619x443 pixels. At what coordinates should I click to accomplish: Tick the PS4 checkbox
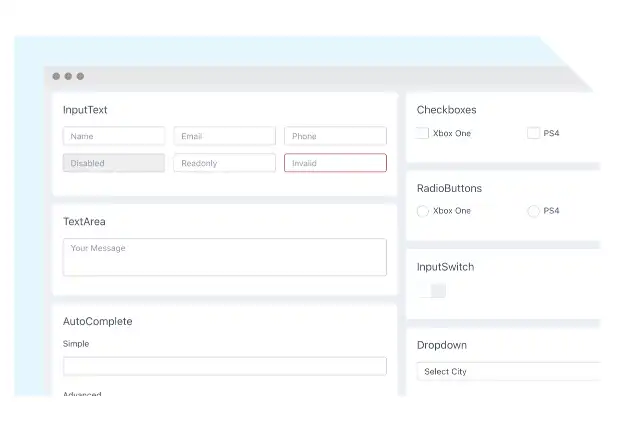(x=533, y=133)
